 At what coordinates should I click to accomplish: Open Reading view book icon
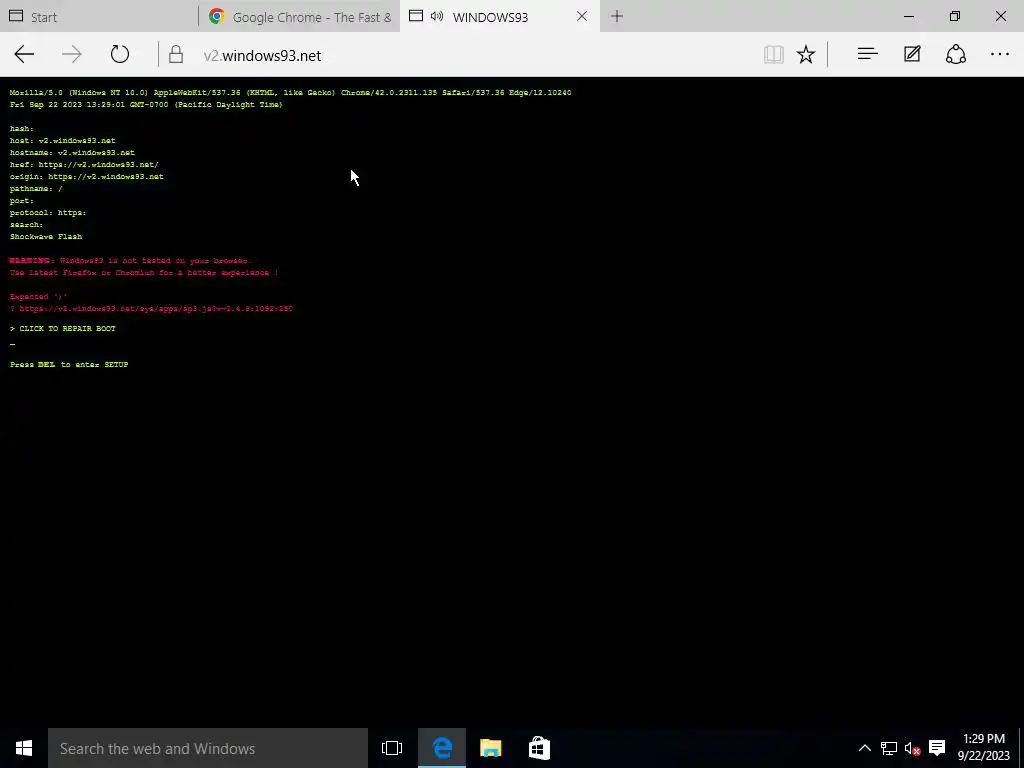pyautogui.click(x=774, y=55)
